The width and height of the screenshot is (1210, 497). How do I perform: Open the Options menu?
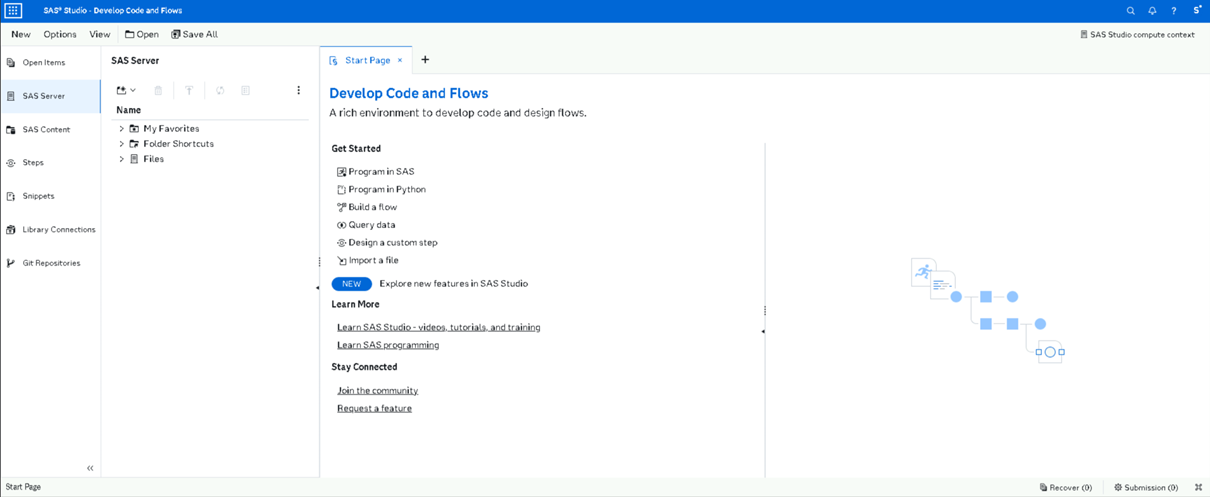pyautogui.click(x=60, y=34)
